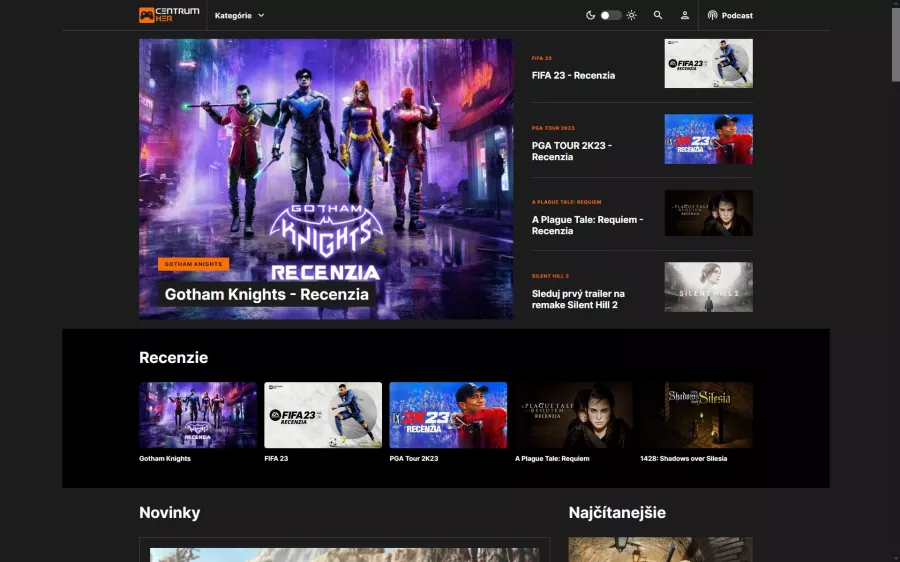900x562 pixels.
Task: Click the Novinky section heading
Action: coord(169,513)
